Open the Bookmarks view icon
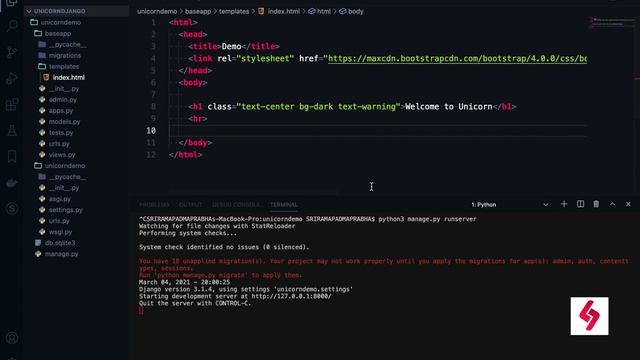 (12, 156)
